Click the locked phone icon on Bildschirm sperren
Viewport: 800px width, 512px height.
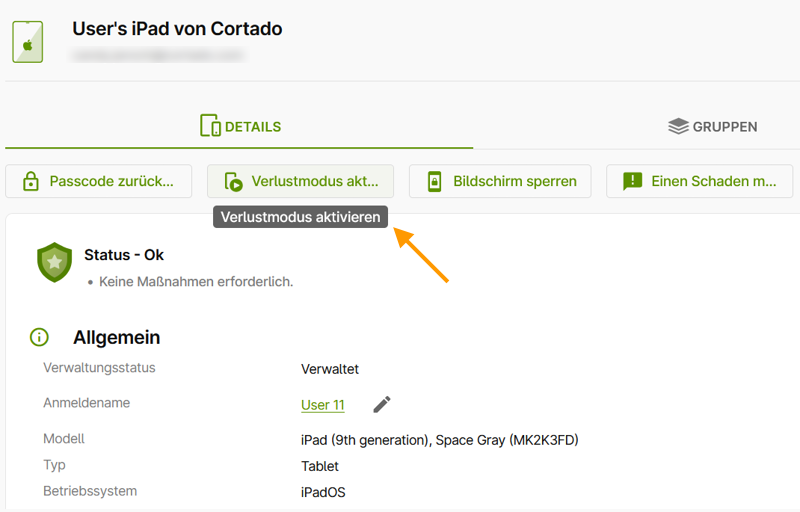coord(434,182)
